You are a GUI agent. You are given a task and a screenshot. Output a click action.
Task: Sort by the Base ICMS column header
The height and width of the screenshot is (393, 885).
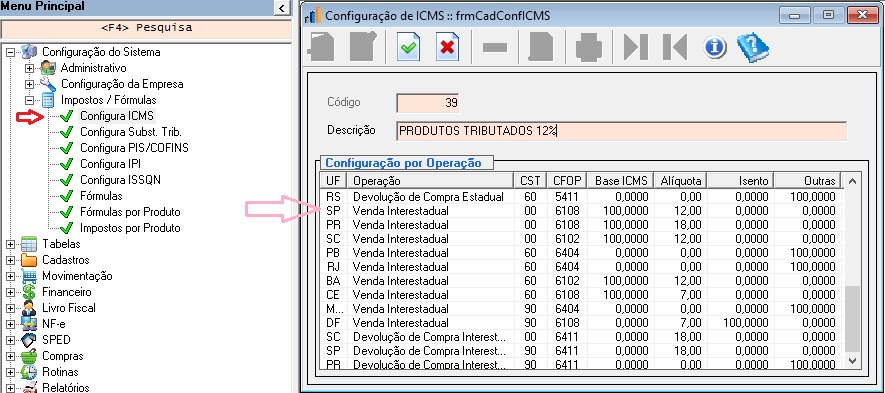coord(620,181)
